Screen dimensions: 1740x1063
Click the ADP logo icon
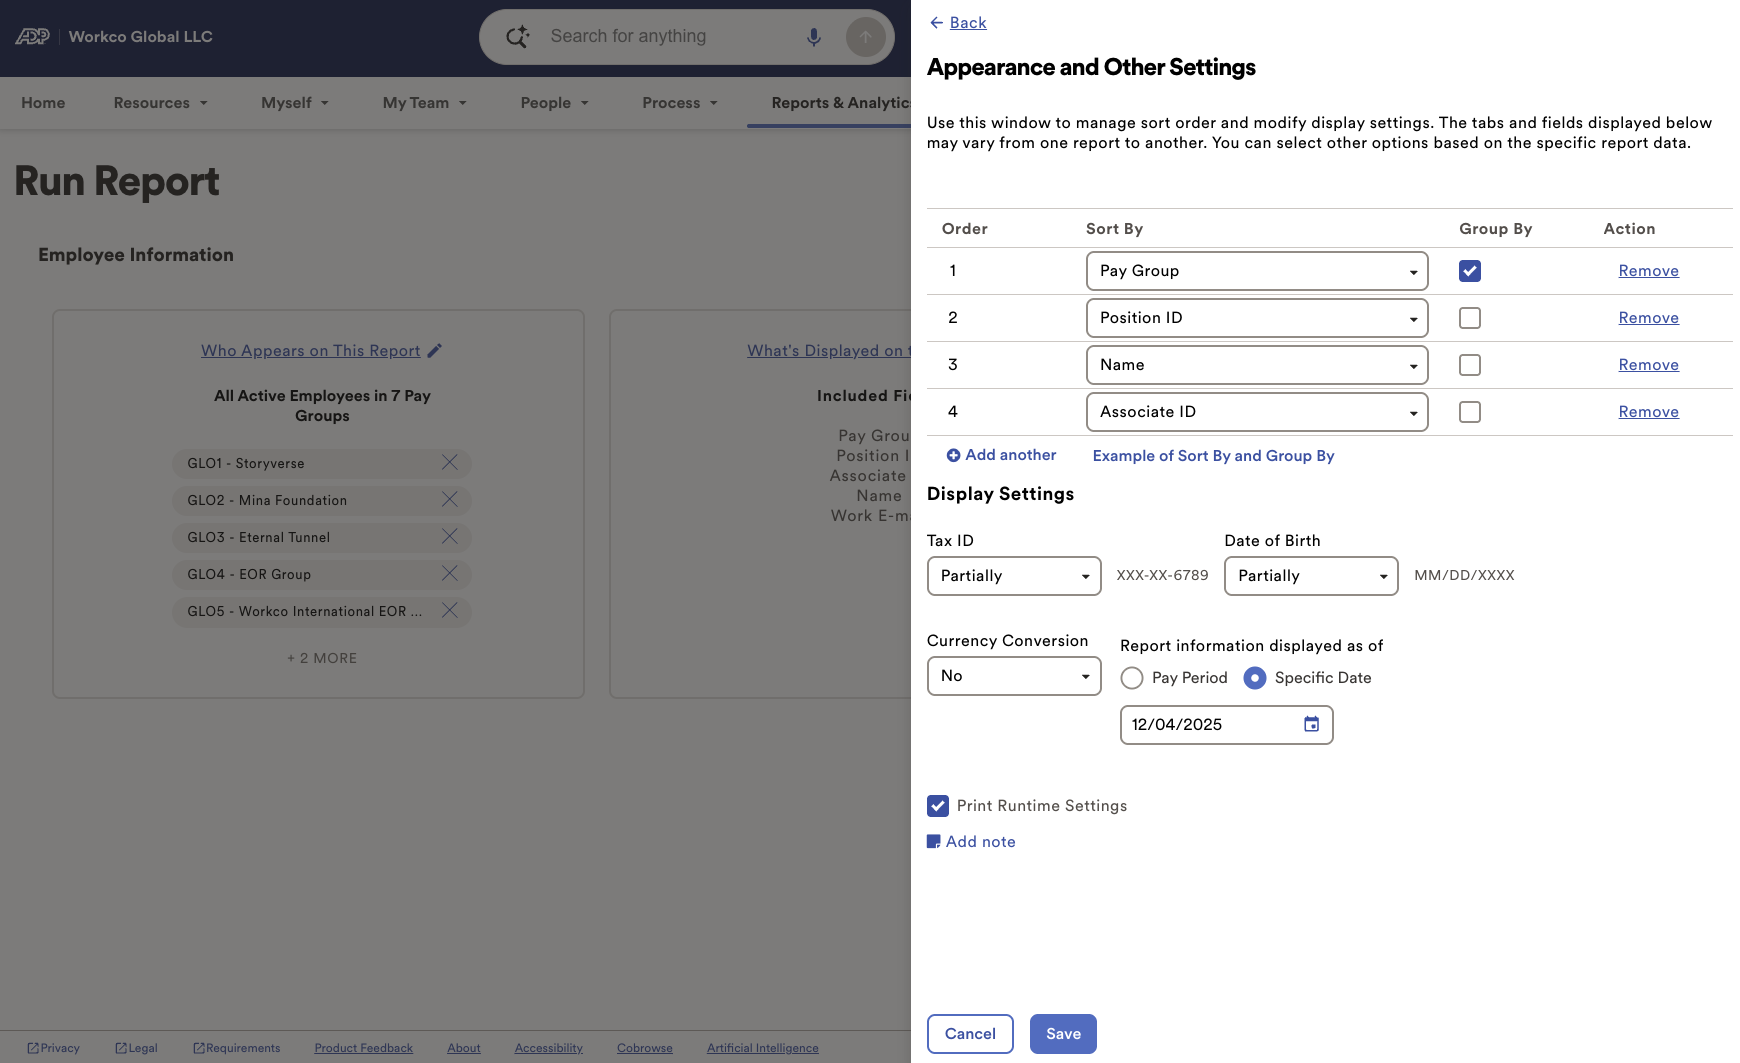coord(32,37)
